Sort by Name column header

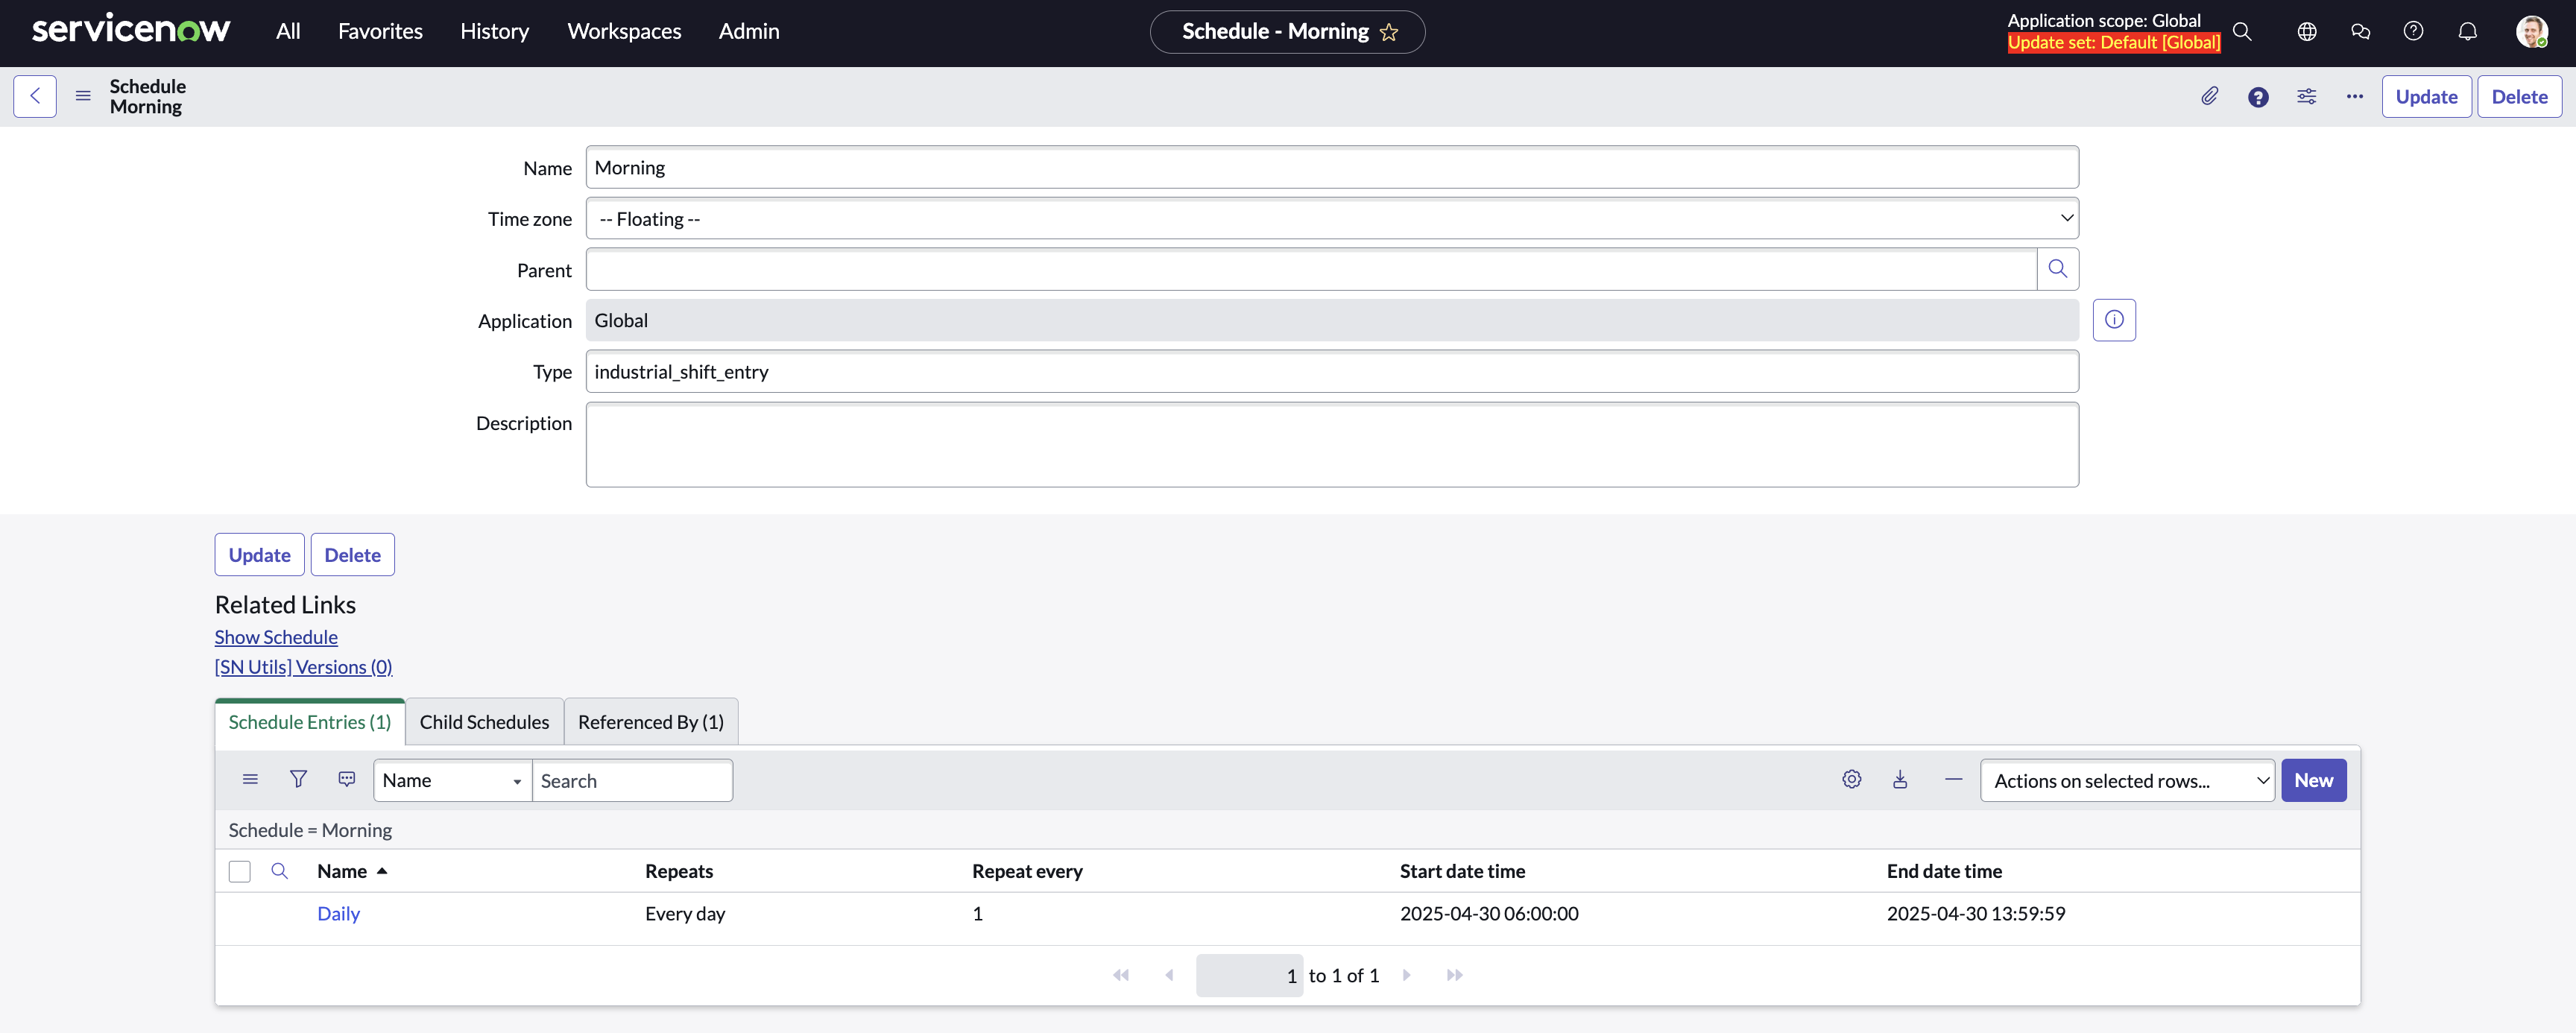tap(341, 871)
